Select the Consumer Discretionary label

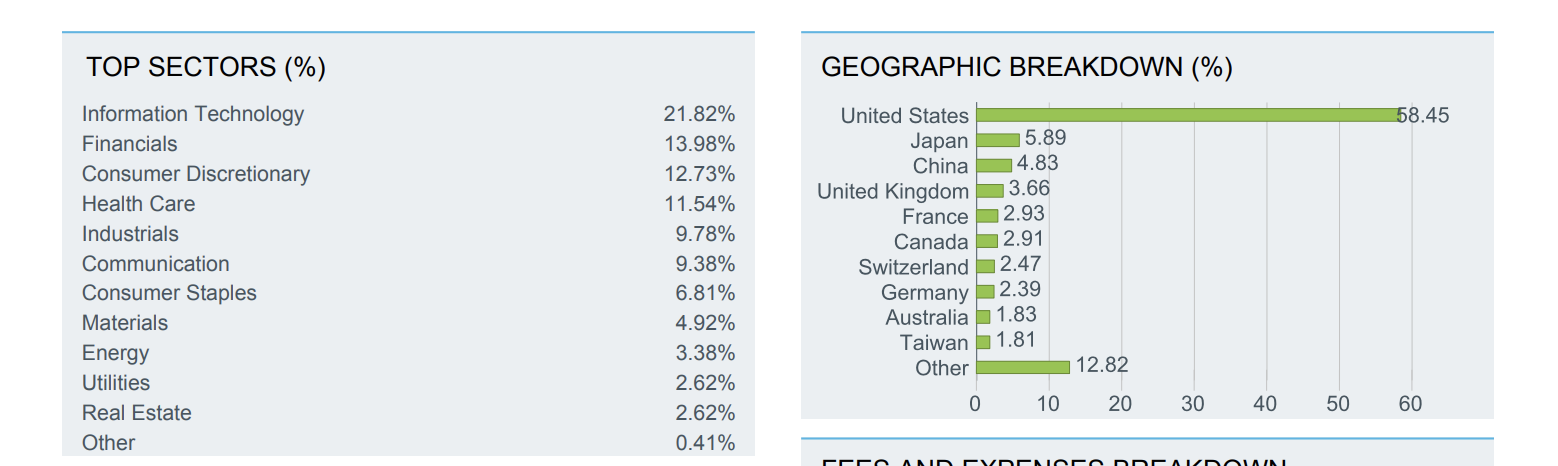tap(196, 174)
